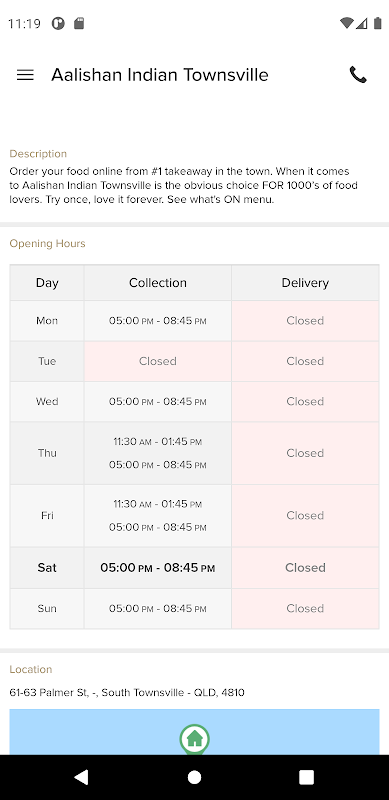Image resolution: width=389 pixels, height=800 pixels.
Task: Tap the Android home circle button
Action: tap(194, 777)
